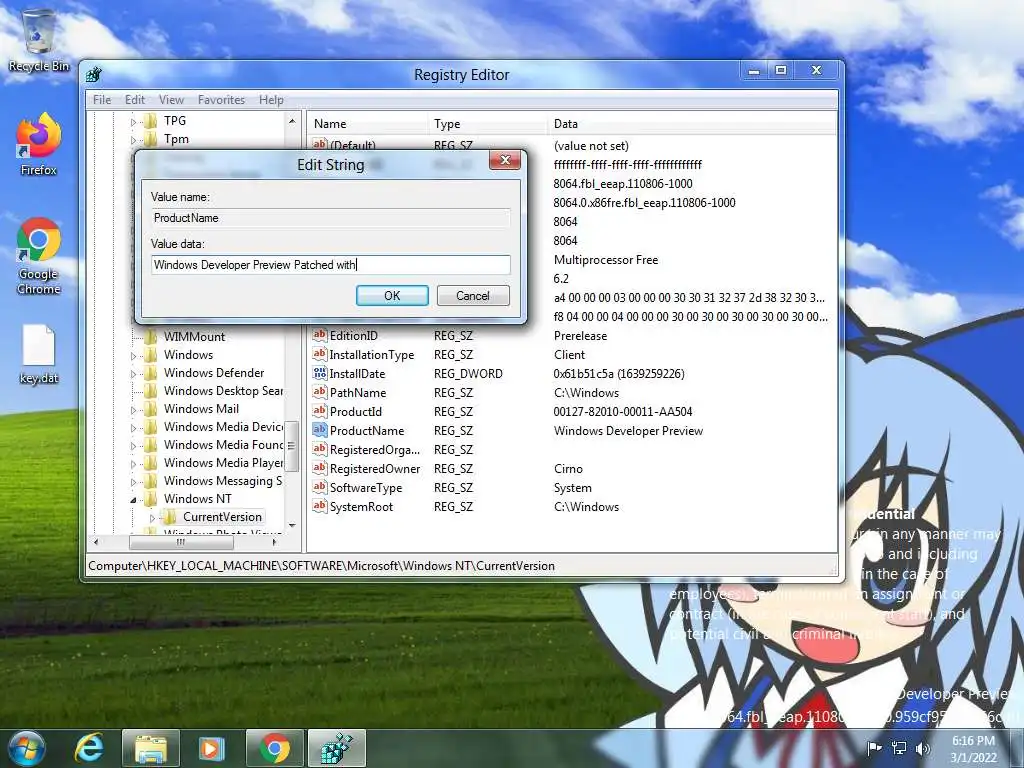Open the volume speaker tray icon
This screenshot has width=1024, height=768.
point(923,748)
